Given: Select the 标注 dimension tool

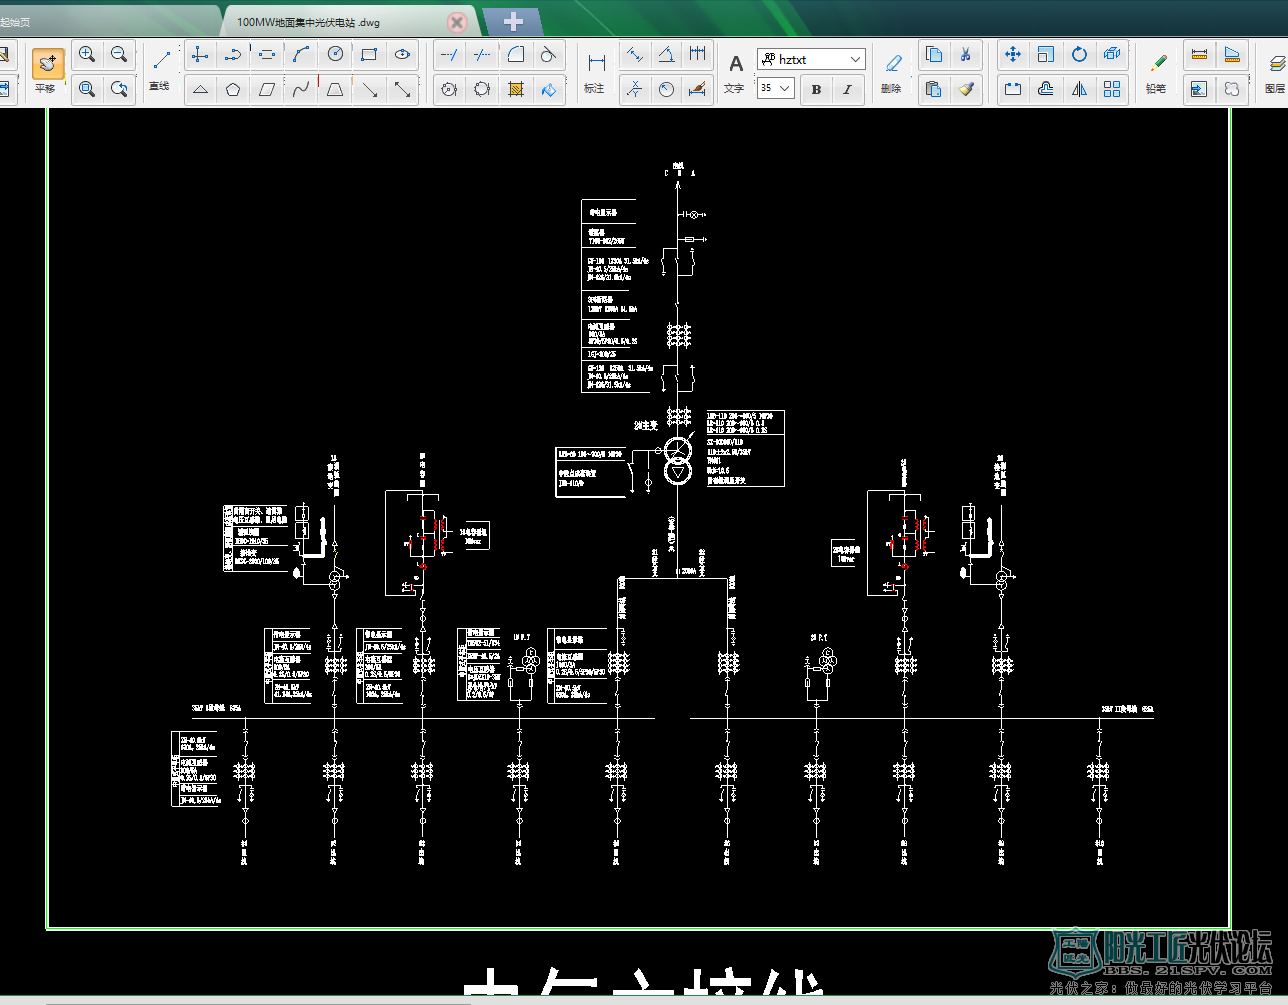Looking at the screenshot, I should coord(595,72).
